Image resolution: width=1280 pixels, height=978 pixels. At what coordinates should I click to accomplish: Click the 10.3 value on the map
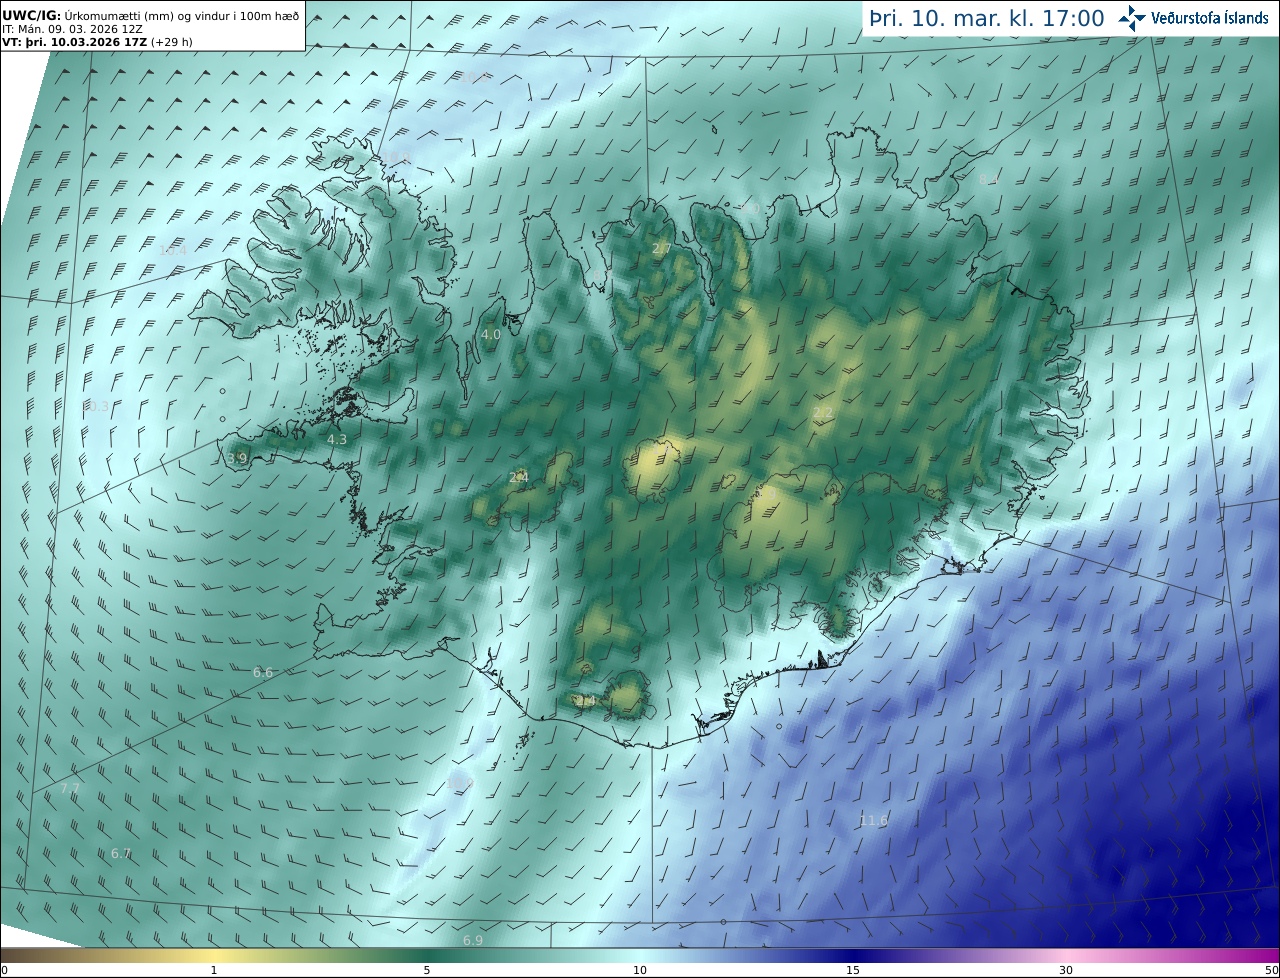95,406
